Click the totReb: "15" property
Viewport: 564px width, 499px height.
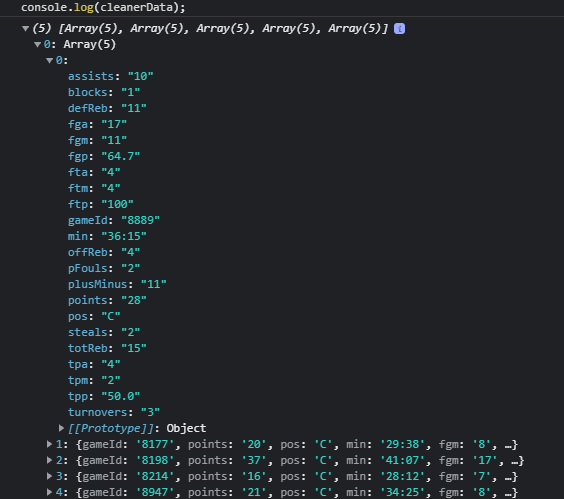(107, 348)
